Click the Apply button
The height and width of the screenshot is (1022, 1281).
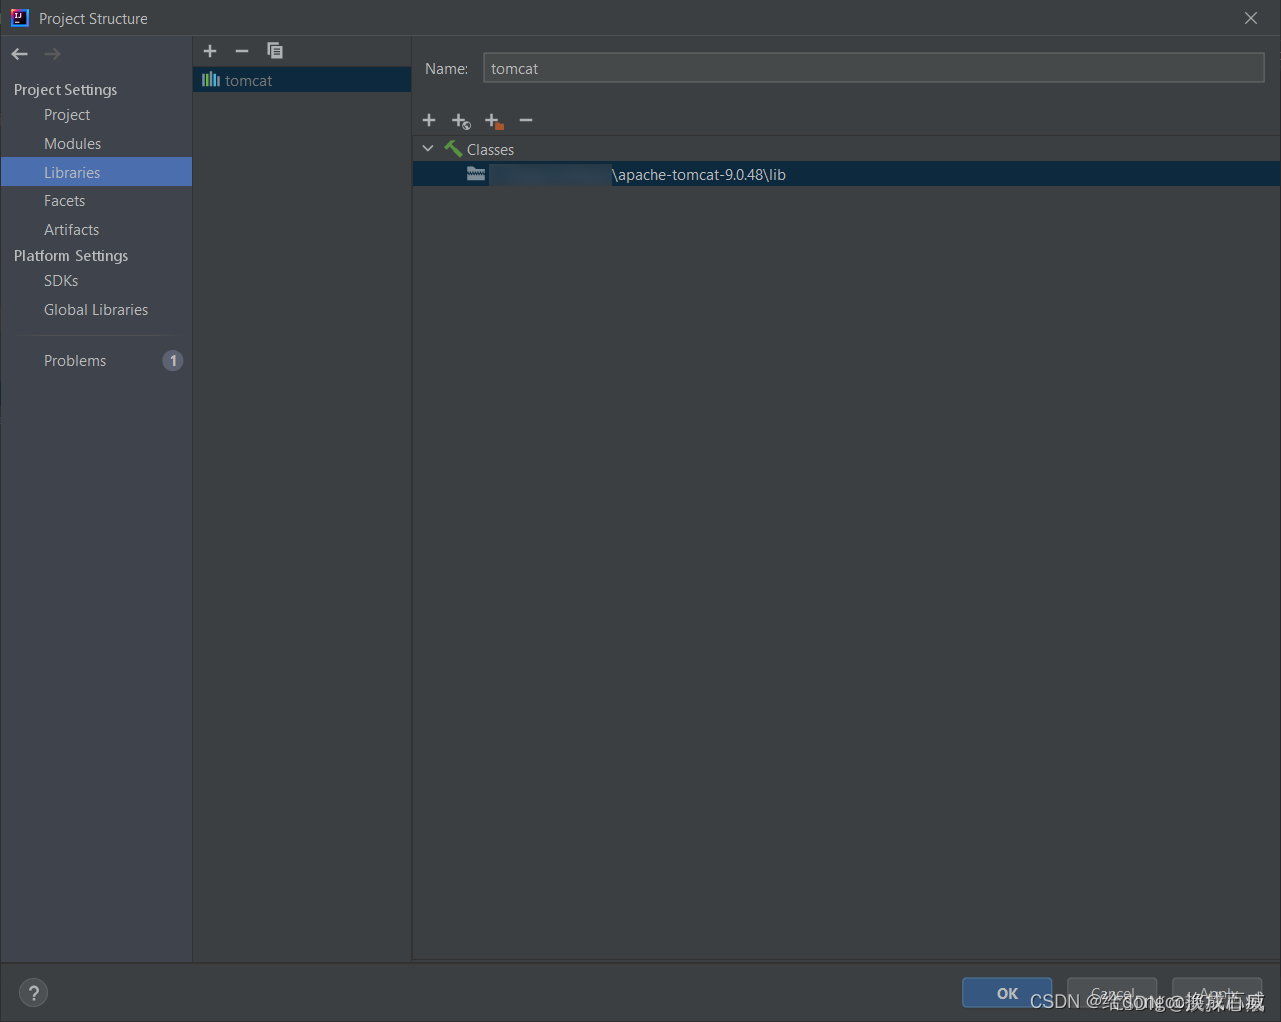[x=1217, y=993]
